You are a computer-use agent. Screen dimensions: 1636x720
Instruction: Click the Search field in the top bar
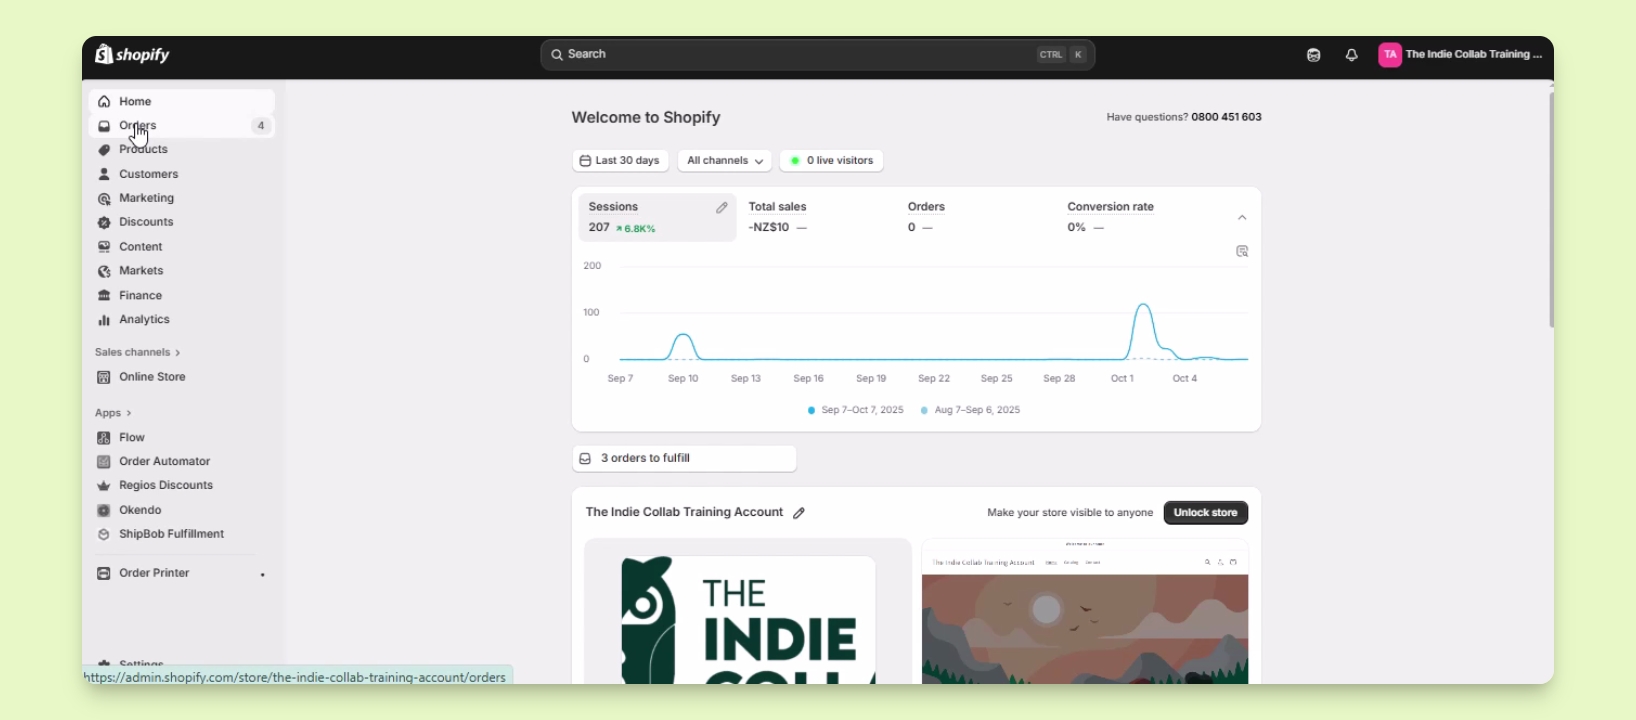coord(818,55)
